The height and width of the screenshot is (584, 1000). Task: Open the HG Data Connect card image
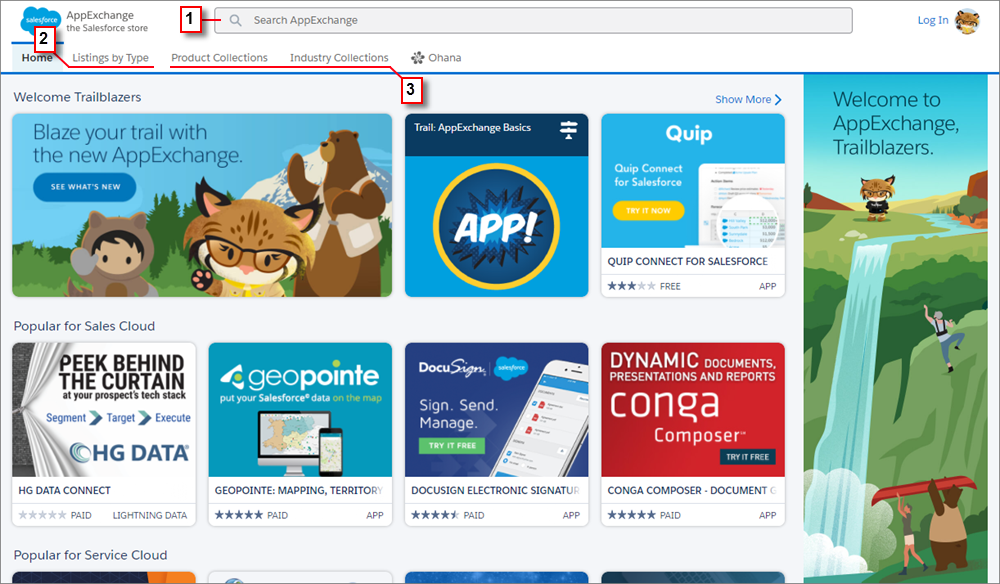pyautogui.click(x=104, y=410)
